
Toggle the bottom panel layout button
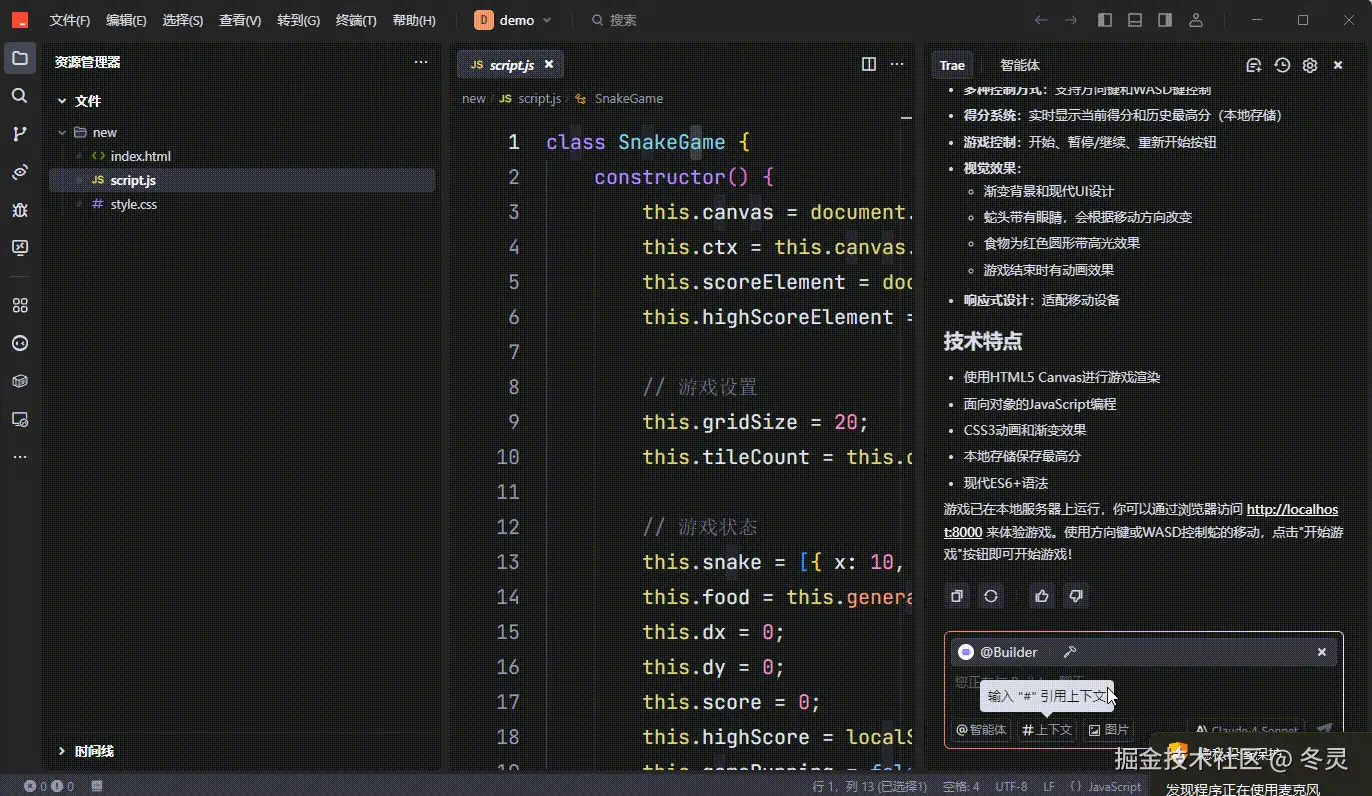point(1135,20)
